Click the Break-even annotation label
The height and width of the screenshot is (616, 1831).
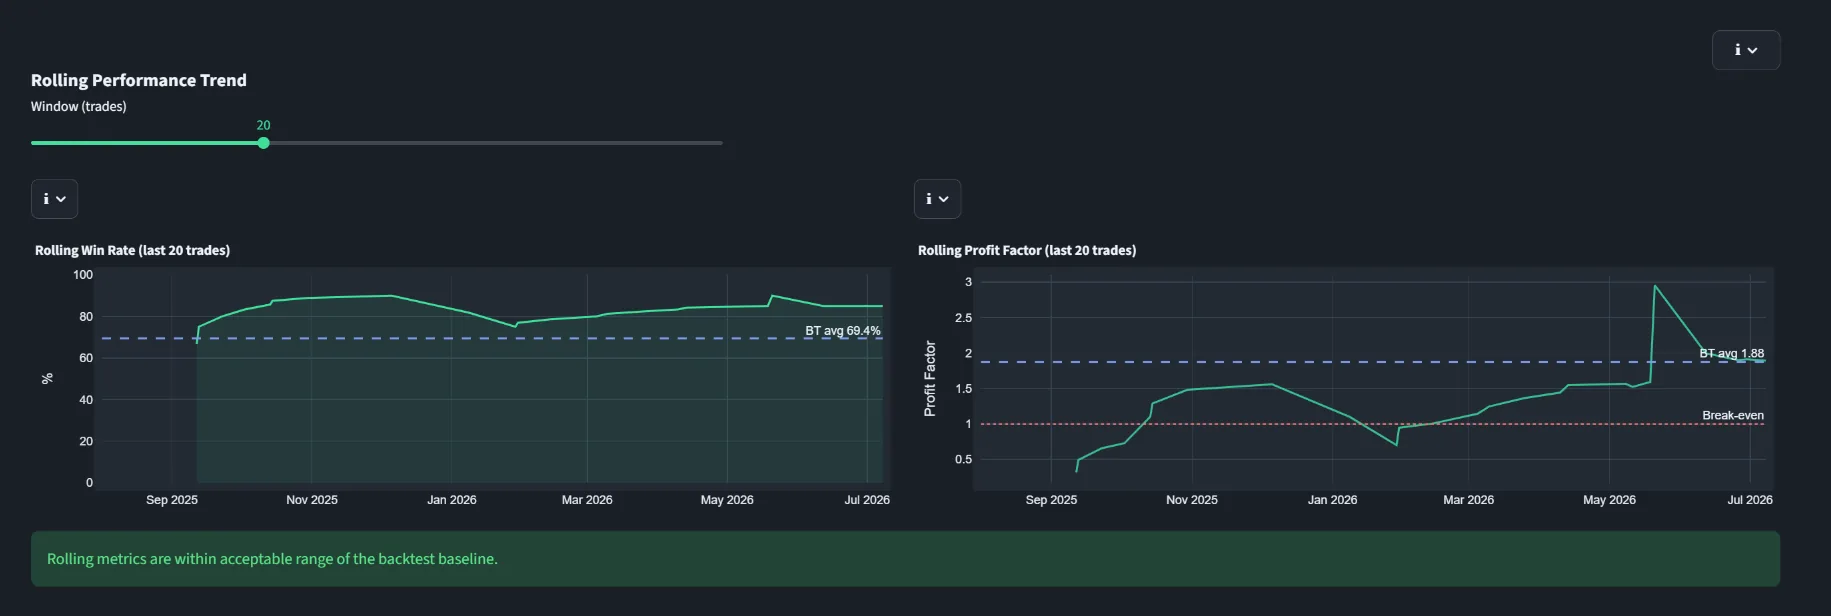tap(1733, 415)
